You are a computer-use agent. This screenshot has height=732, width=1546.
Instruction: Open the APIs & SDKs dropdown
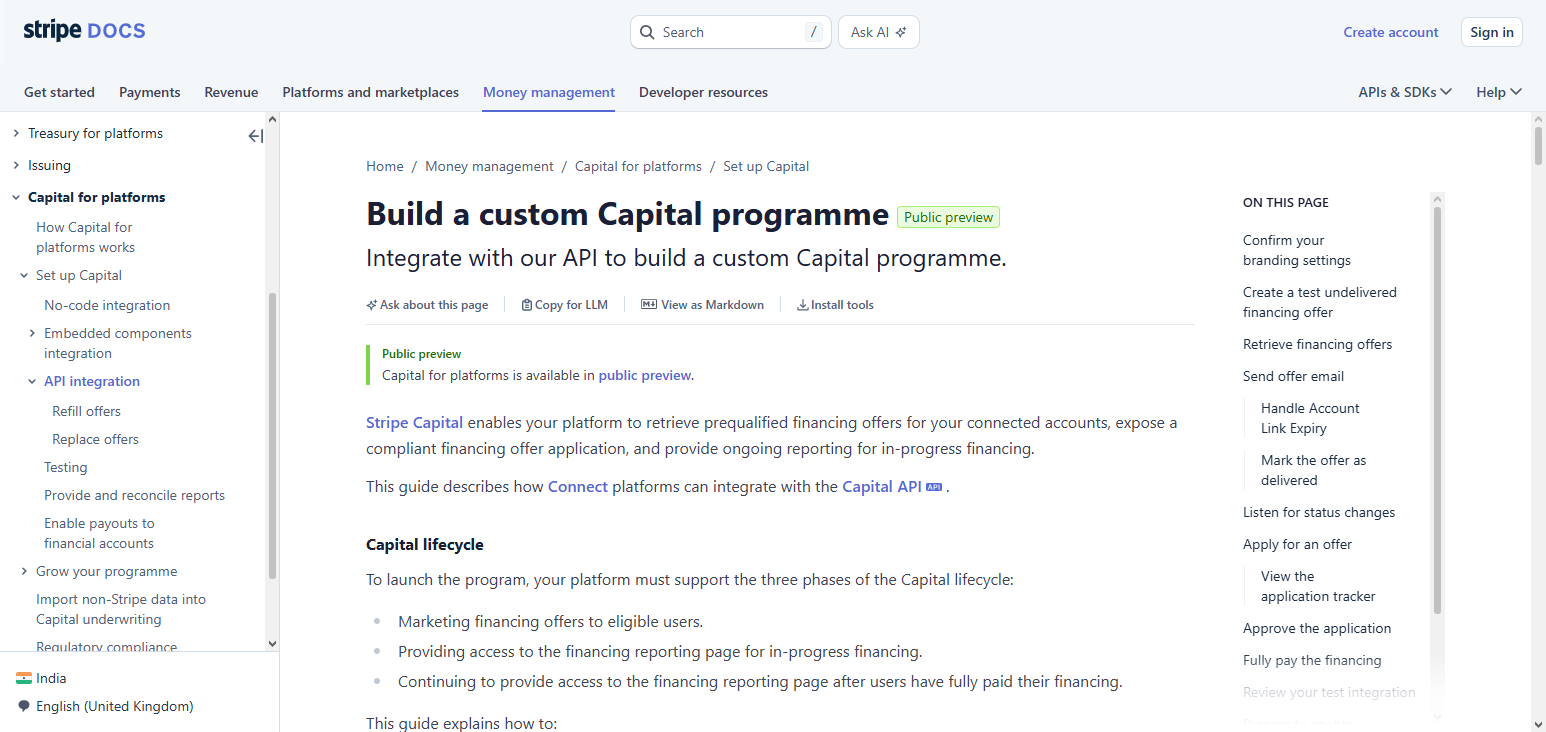click(x=1405, y=92)
